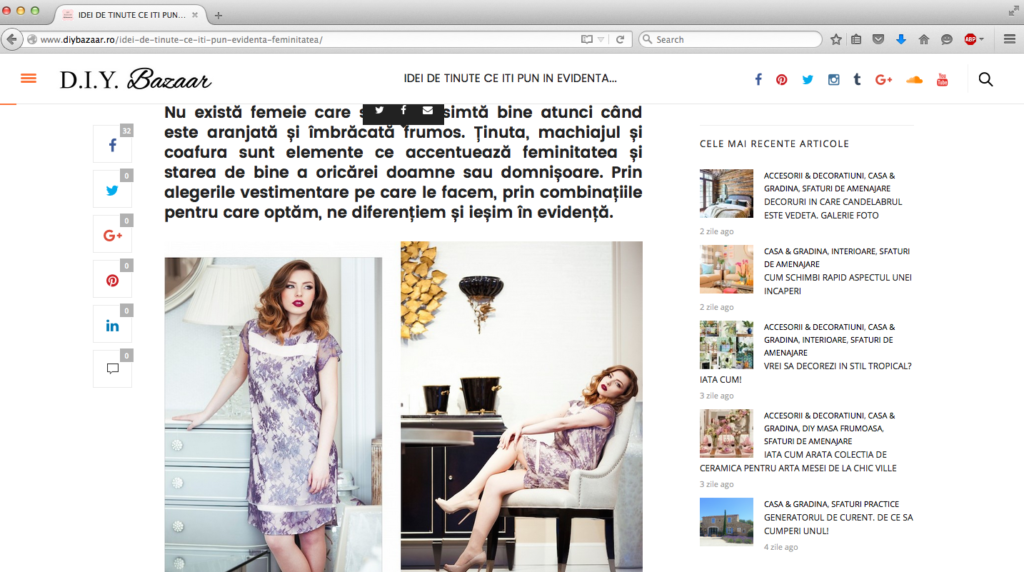Select the 'IDEI DE TINUTE CE ITI PUN' tab
Image resolution: width=1024 pixels, height=572 pixels.
(130, 15)
